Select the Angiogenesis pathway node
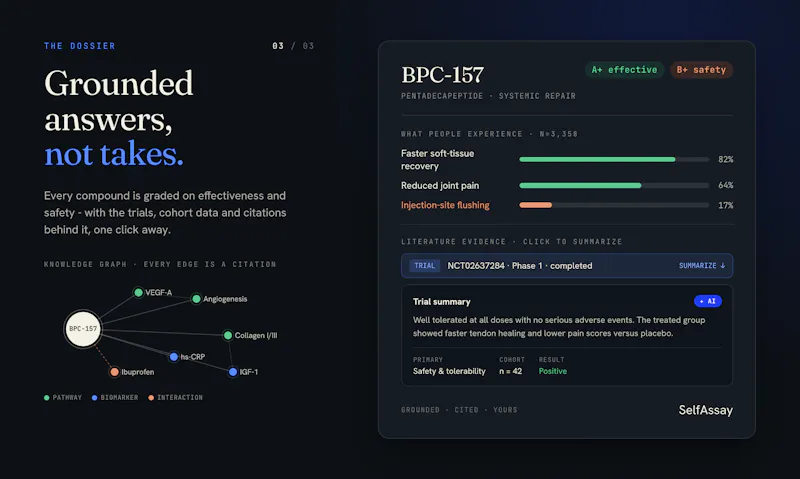This screenshot has height=479, width=800. click(x=196, y=299)
